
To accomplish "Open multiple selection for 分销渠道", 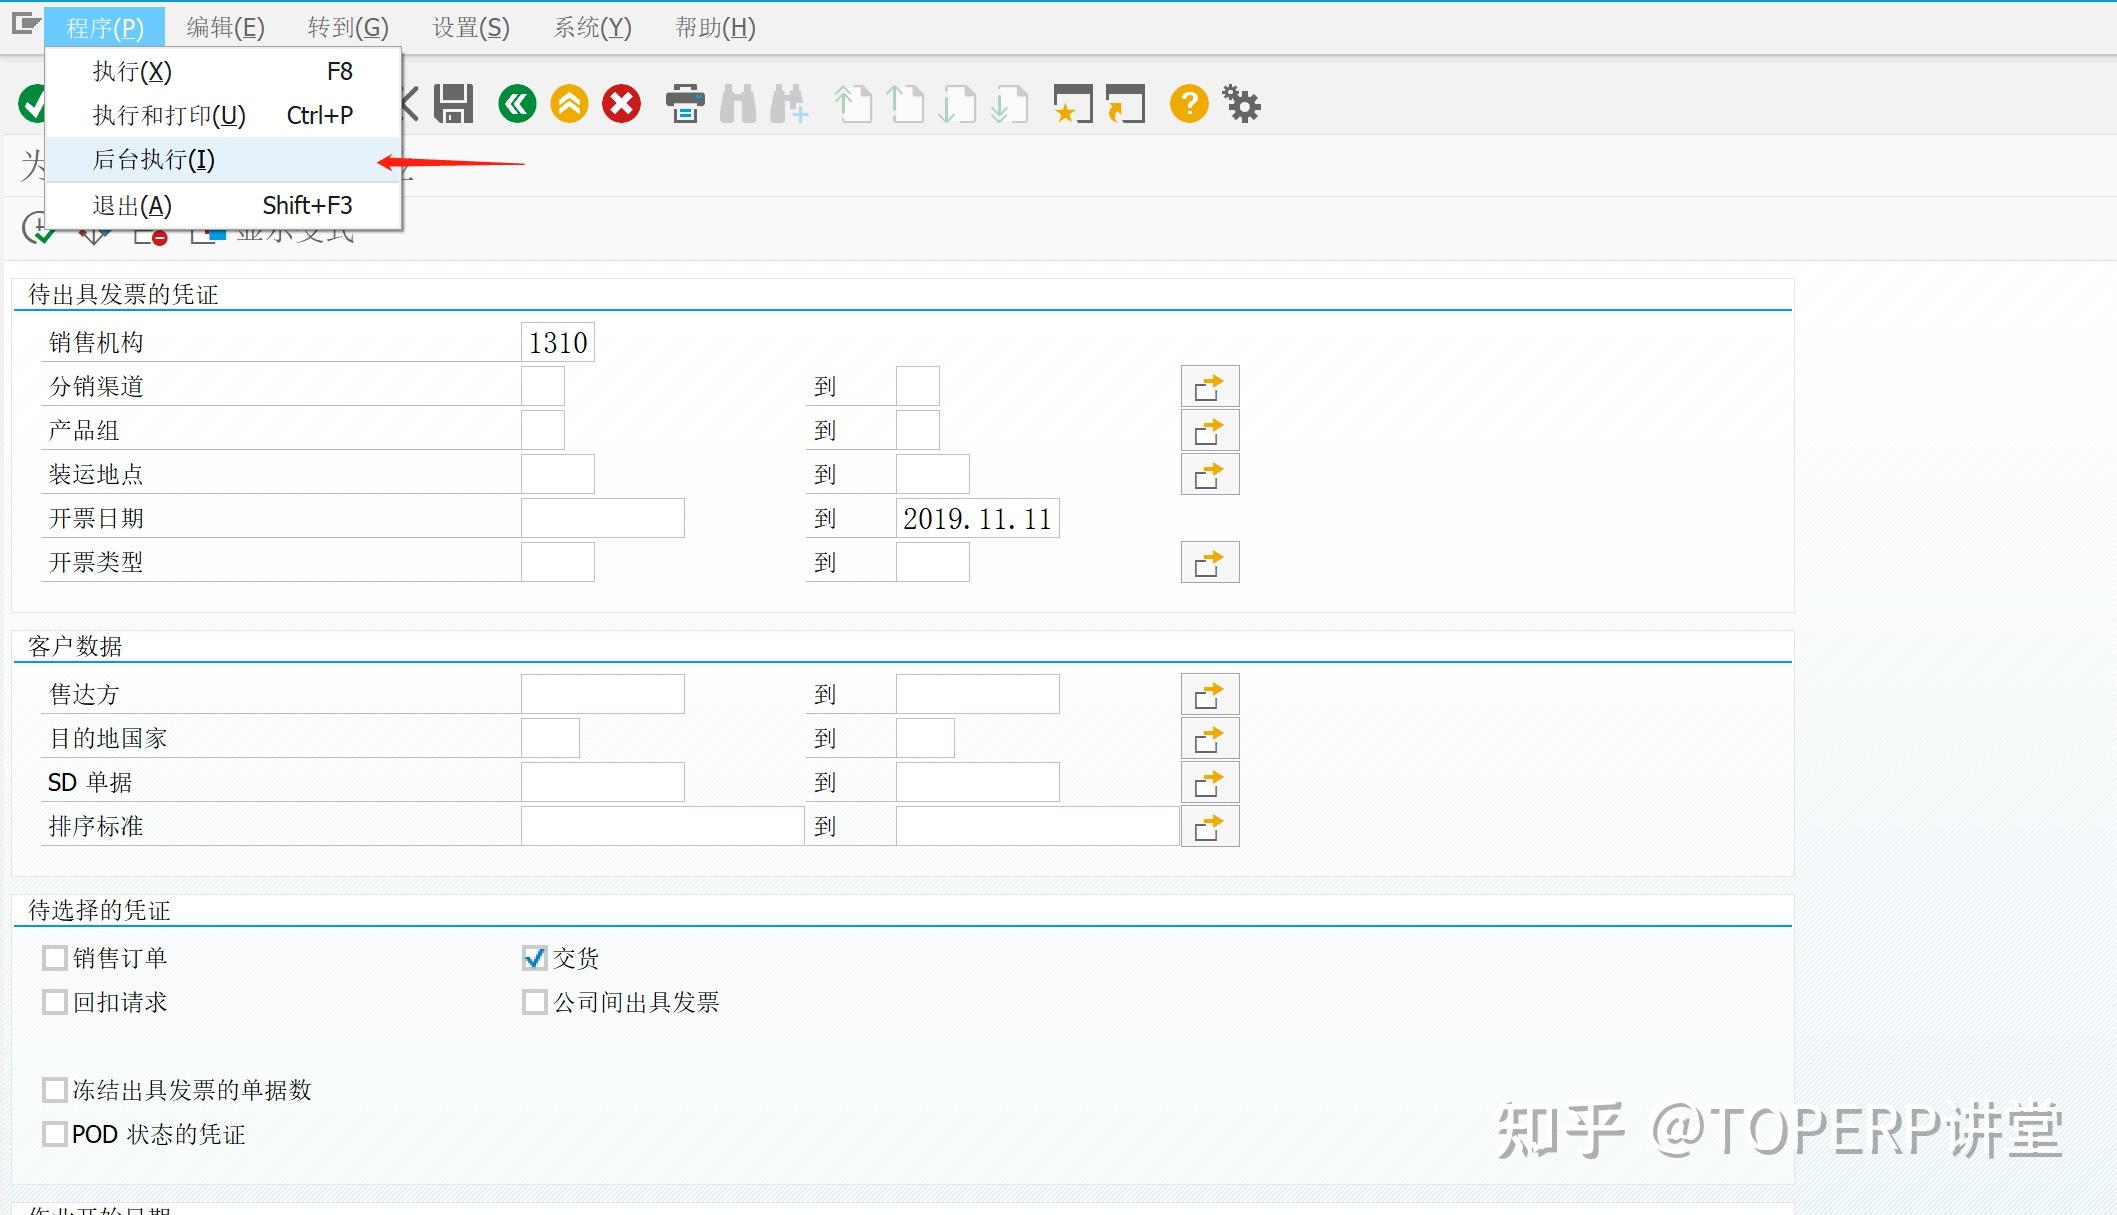I will click(x=1210, y=385).
